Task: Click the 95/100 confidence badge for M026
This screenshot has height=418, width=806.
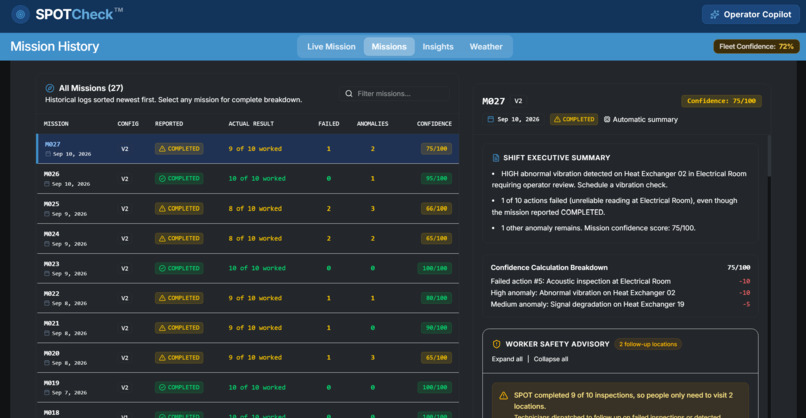Action: (x=436, y=178)
